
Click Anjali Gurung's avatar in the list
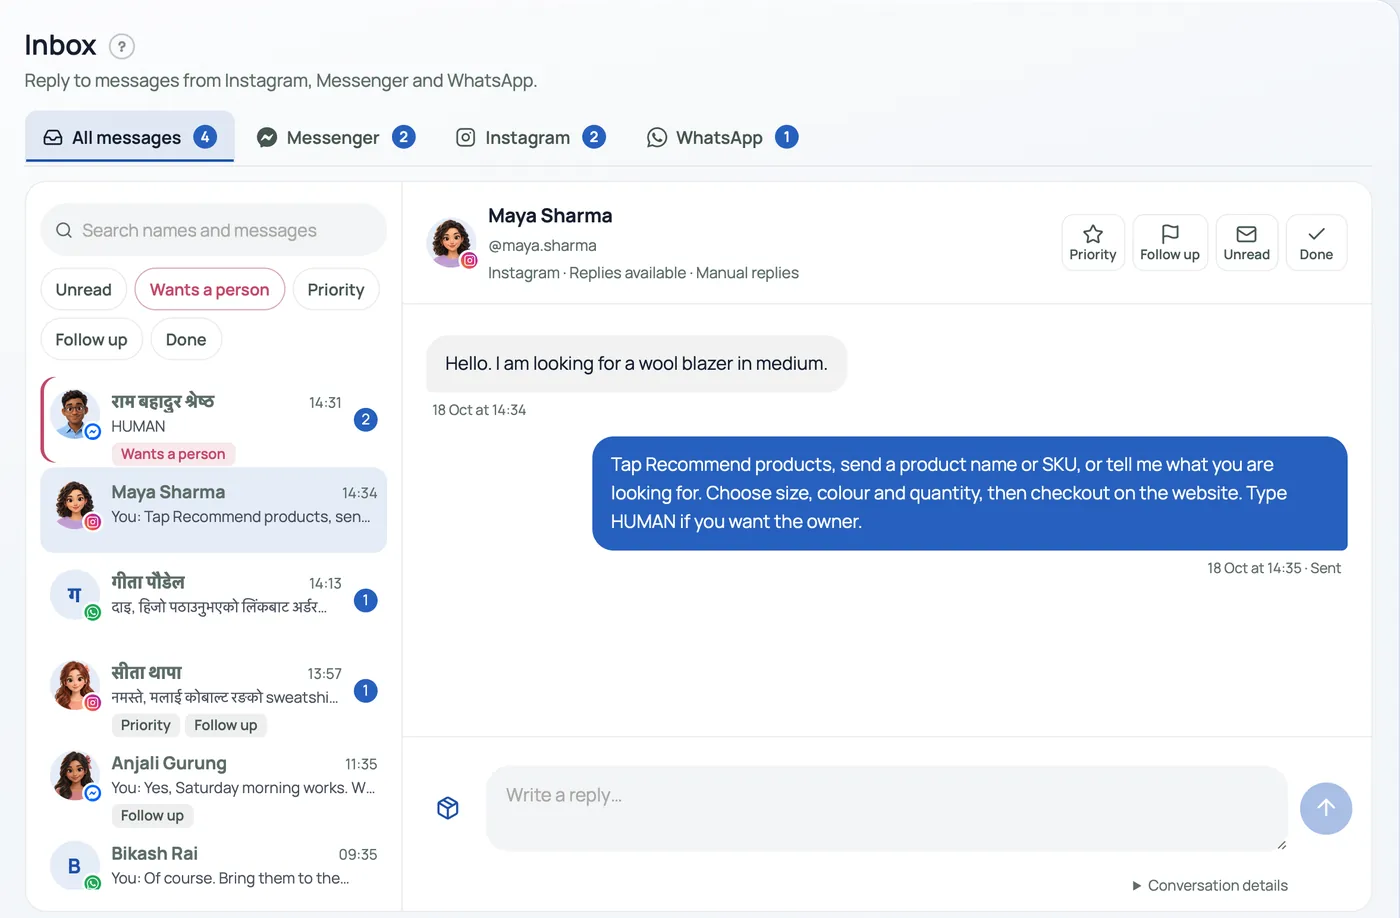click(75, 775)
